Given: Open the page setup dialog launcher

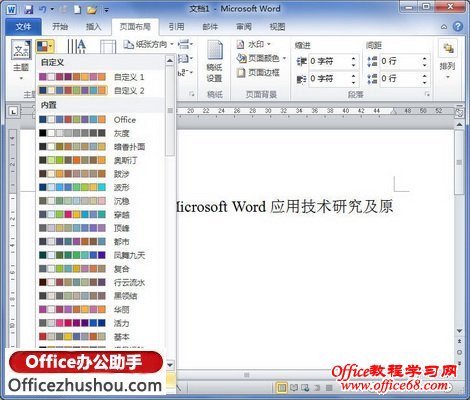Looking at the screenshot, I should point(192,95).
